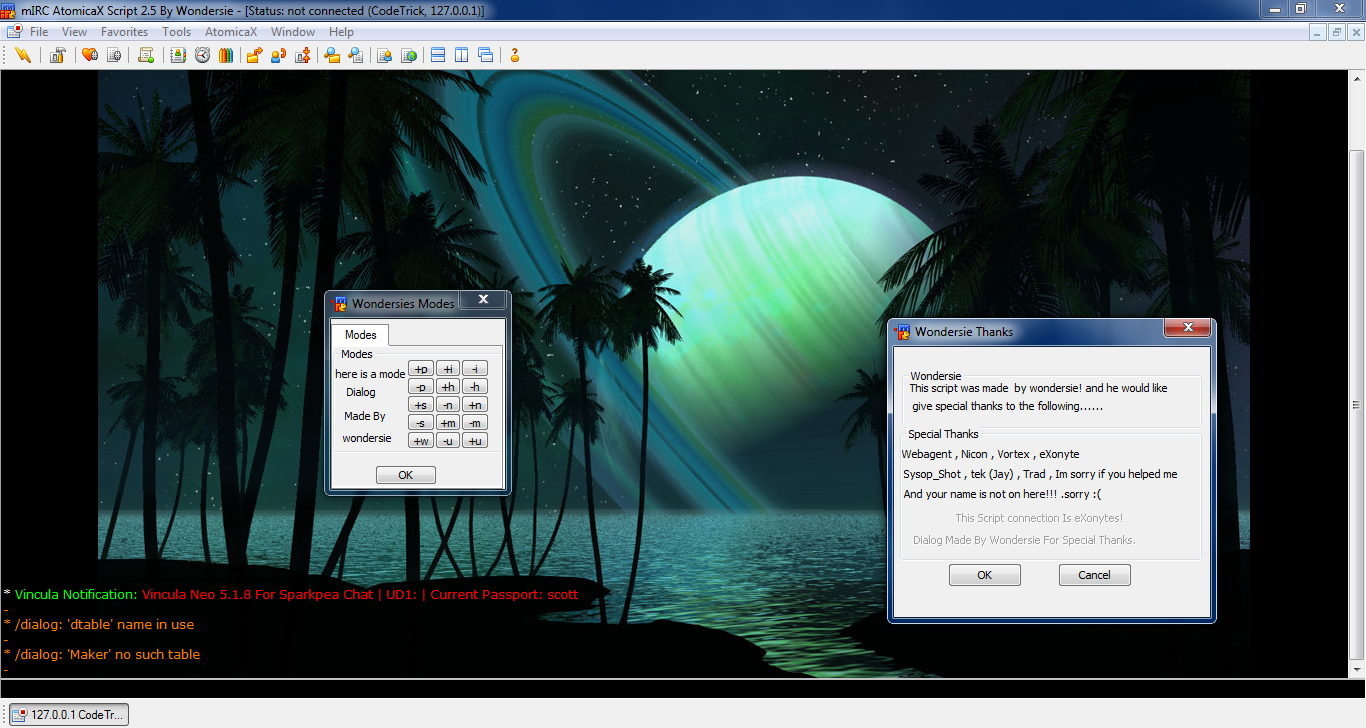Viewport: 1366px width, 728px height.
Task: Click the +i mode button
Action: (x=448, y=369)
